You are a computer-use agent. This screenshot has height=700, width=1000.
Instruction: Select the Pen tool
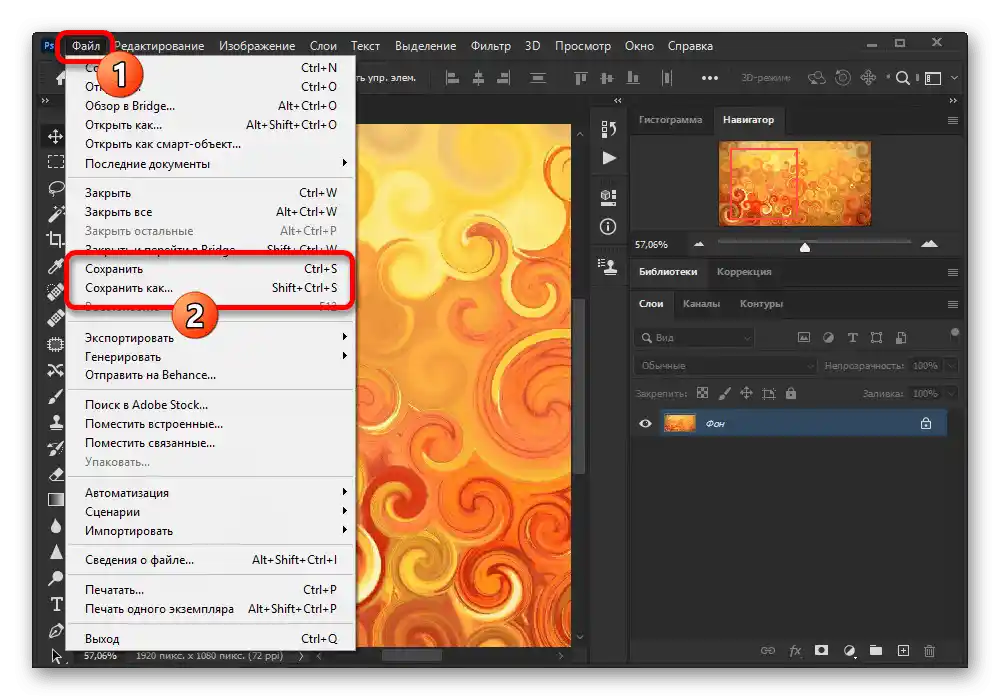click(55, 631)
